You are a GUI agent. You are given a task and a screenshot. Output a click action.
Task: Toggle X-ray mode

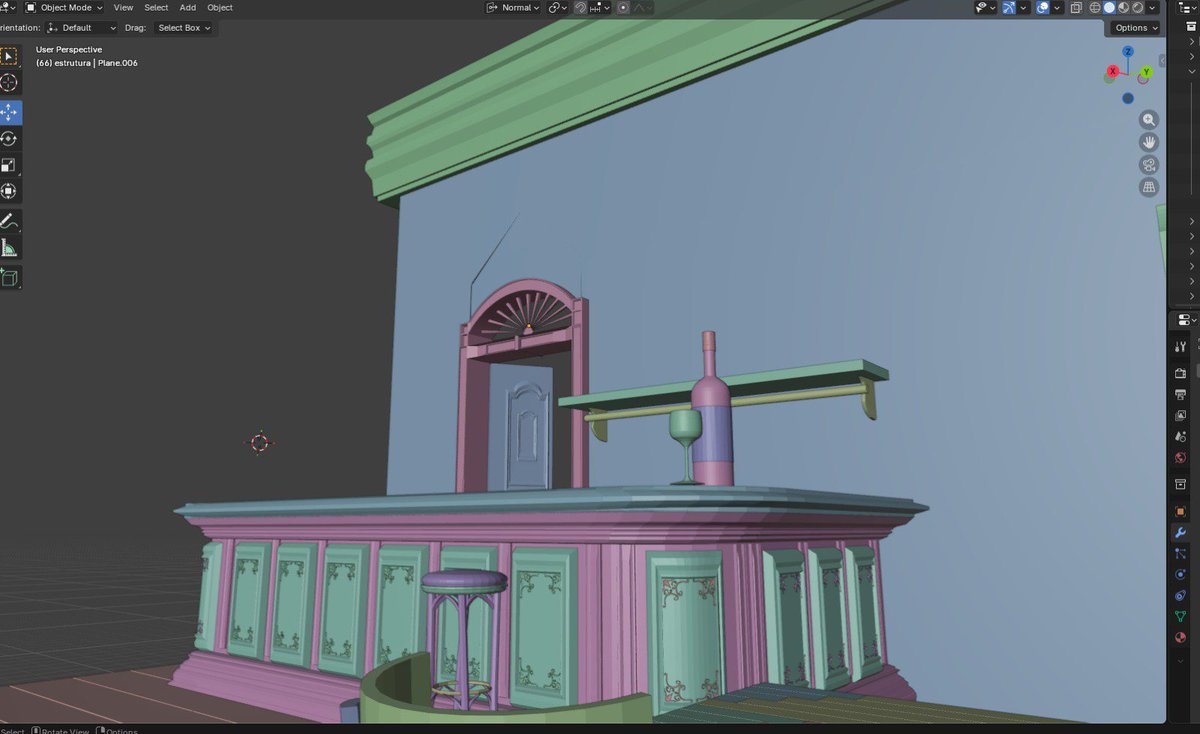click(x=1076, y=7)
